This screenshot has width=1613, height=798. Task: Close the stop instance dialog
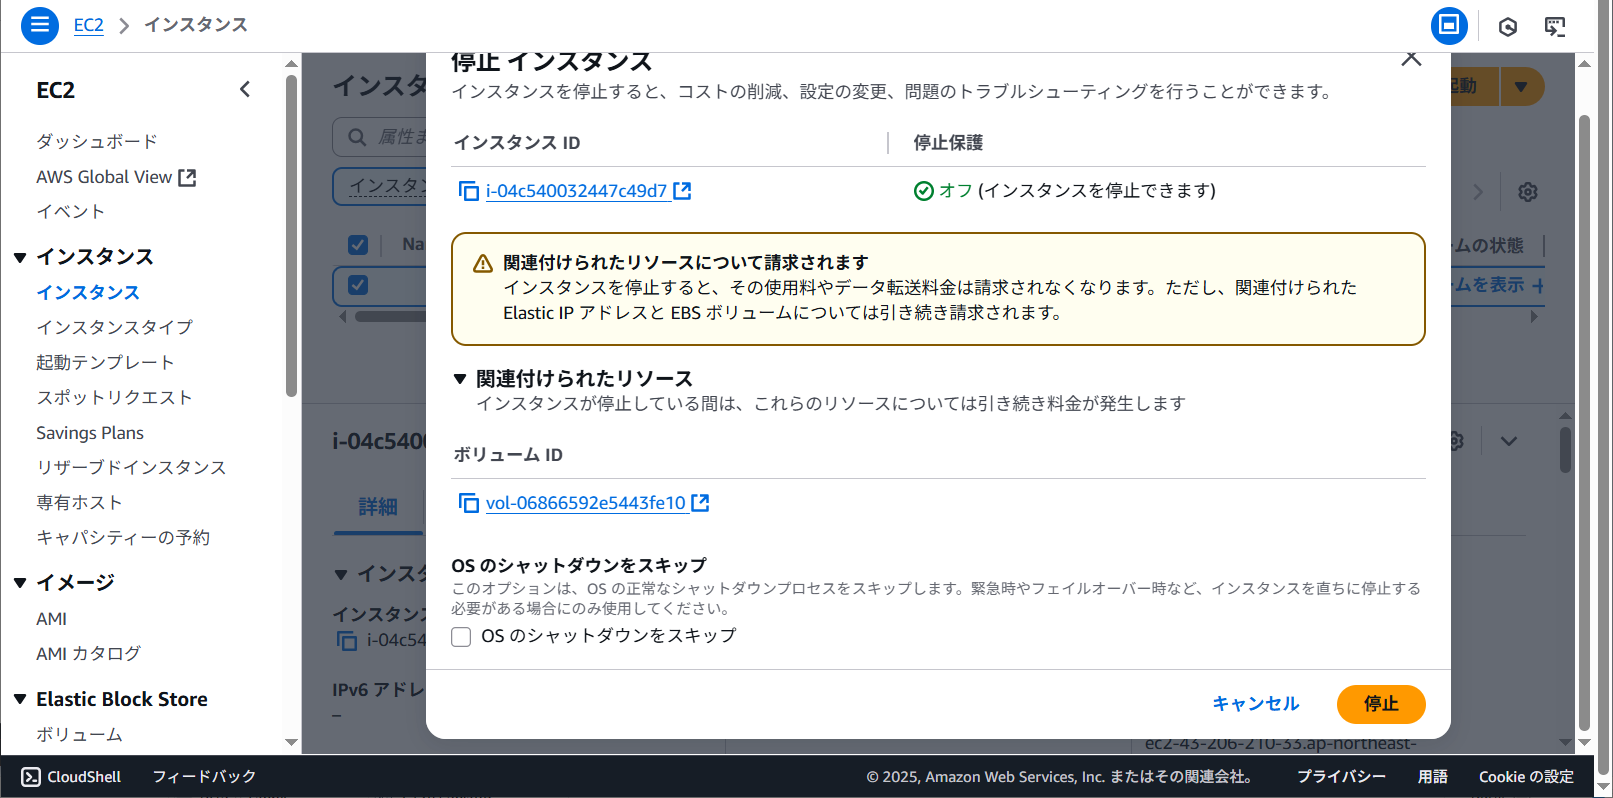[x=1411, y=59]
